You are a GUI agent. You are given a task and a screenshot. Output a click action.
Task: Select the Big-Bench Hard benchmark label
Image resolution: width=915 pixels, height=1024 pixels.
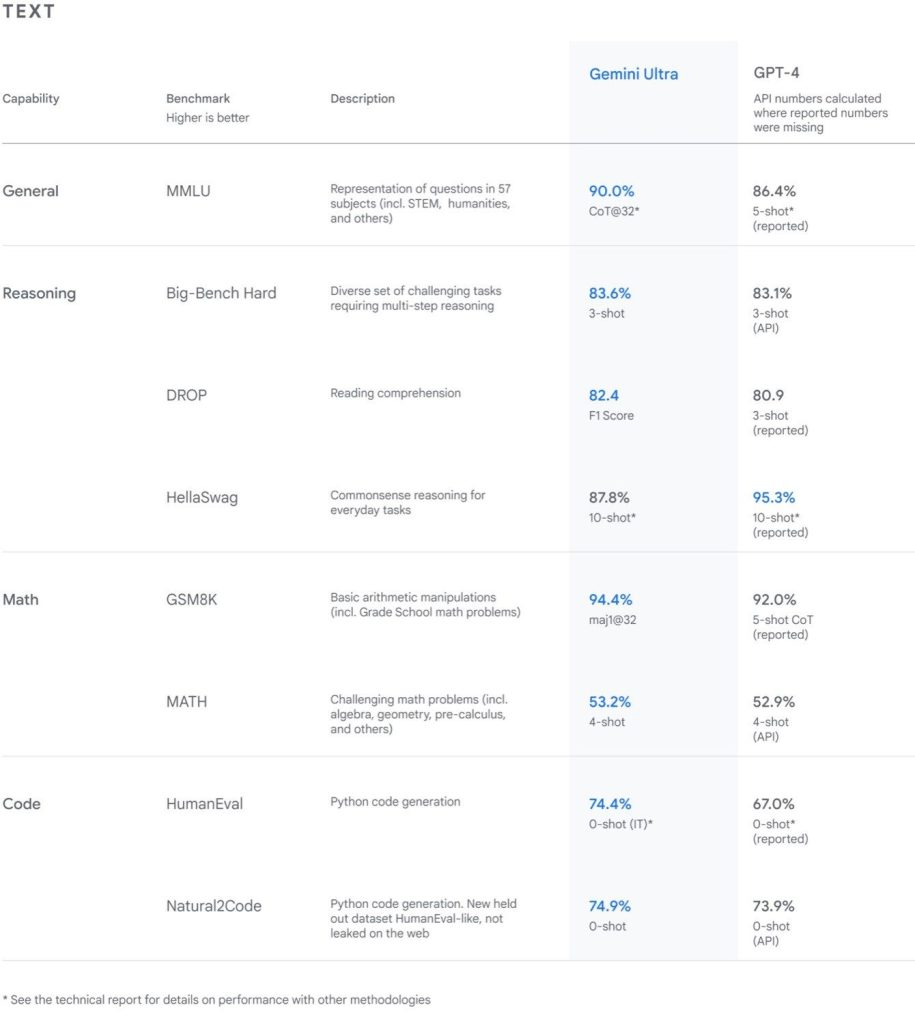(x=221, y=293)
